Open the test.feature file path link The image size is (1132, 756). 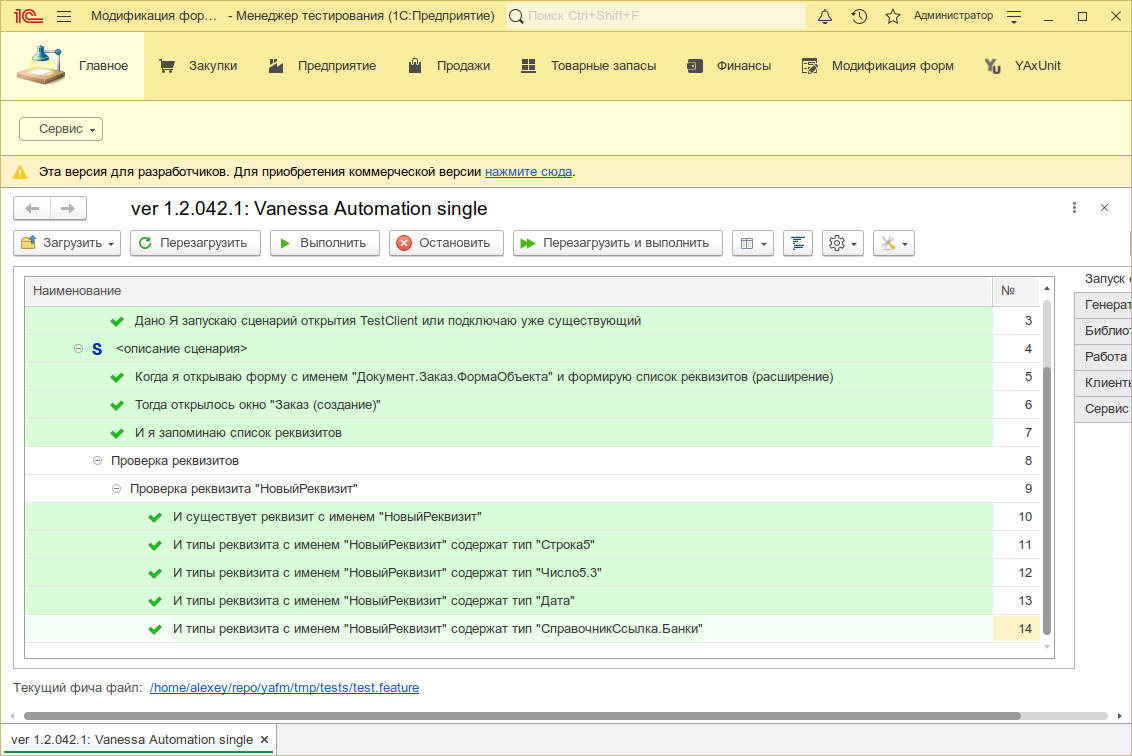tap(284, 687)
